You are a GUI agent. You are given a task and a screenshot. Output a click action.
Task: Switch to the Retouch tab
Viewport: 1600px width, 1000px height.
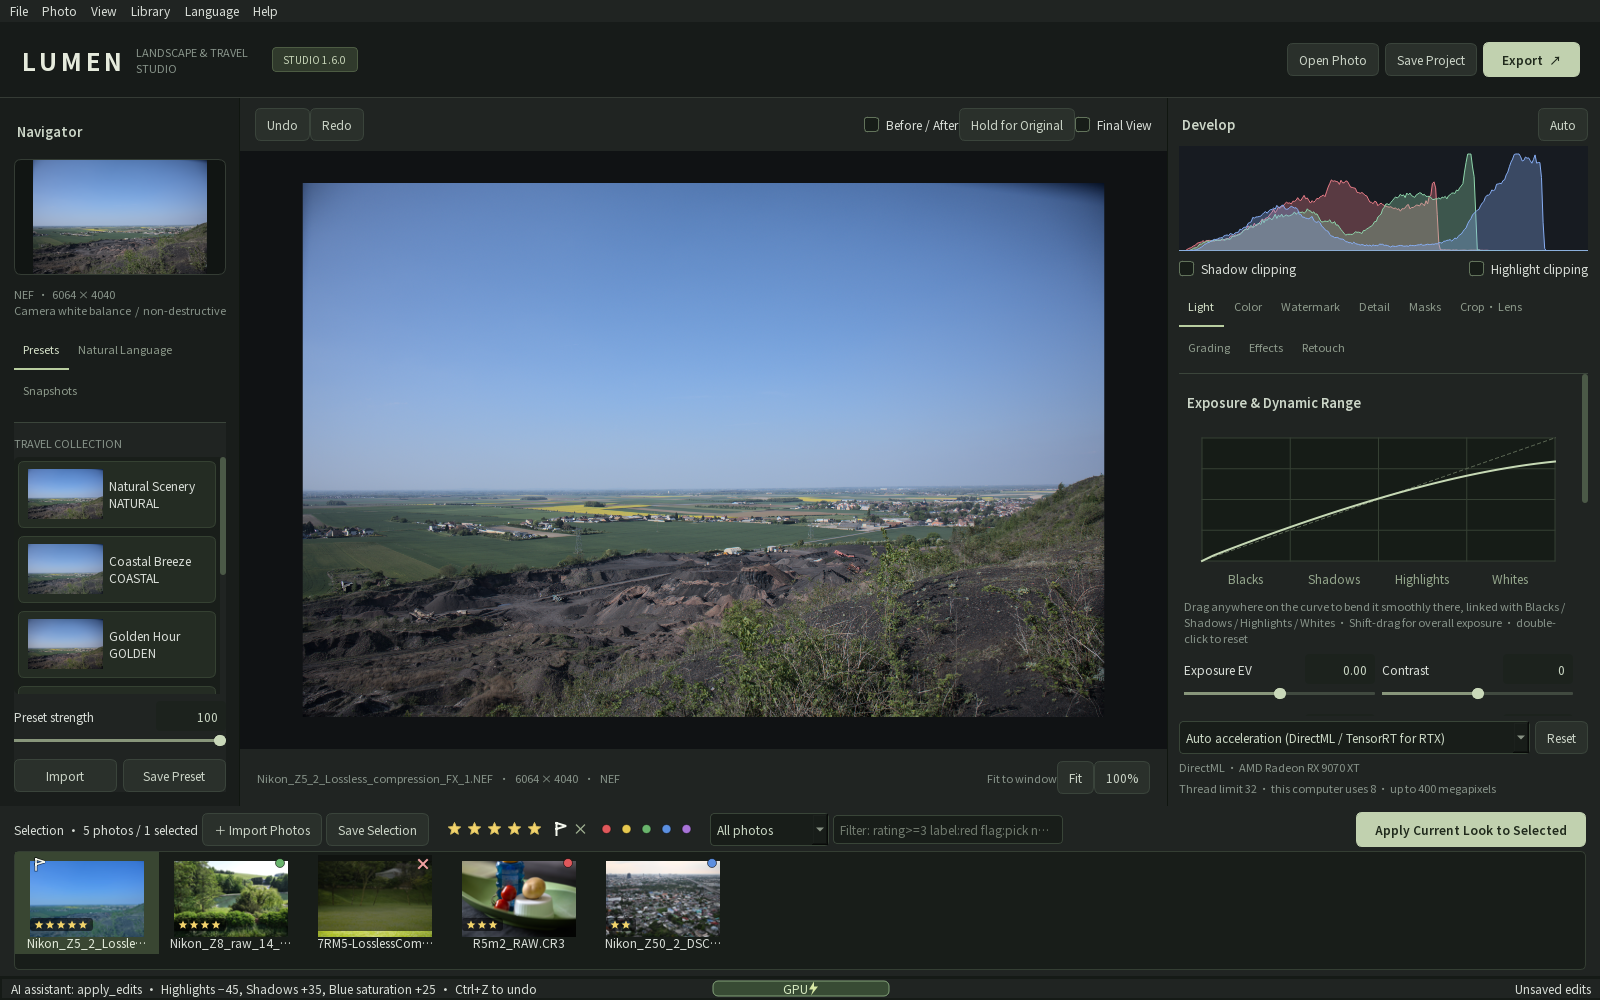pos(1323,348)
